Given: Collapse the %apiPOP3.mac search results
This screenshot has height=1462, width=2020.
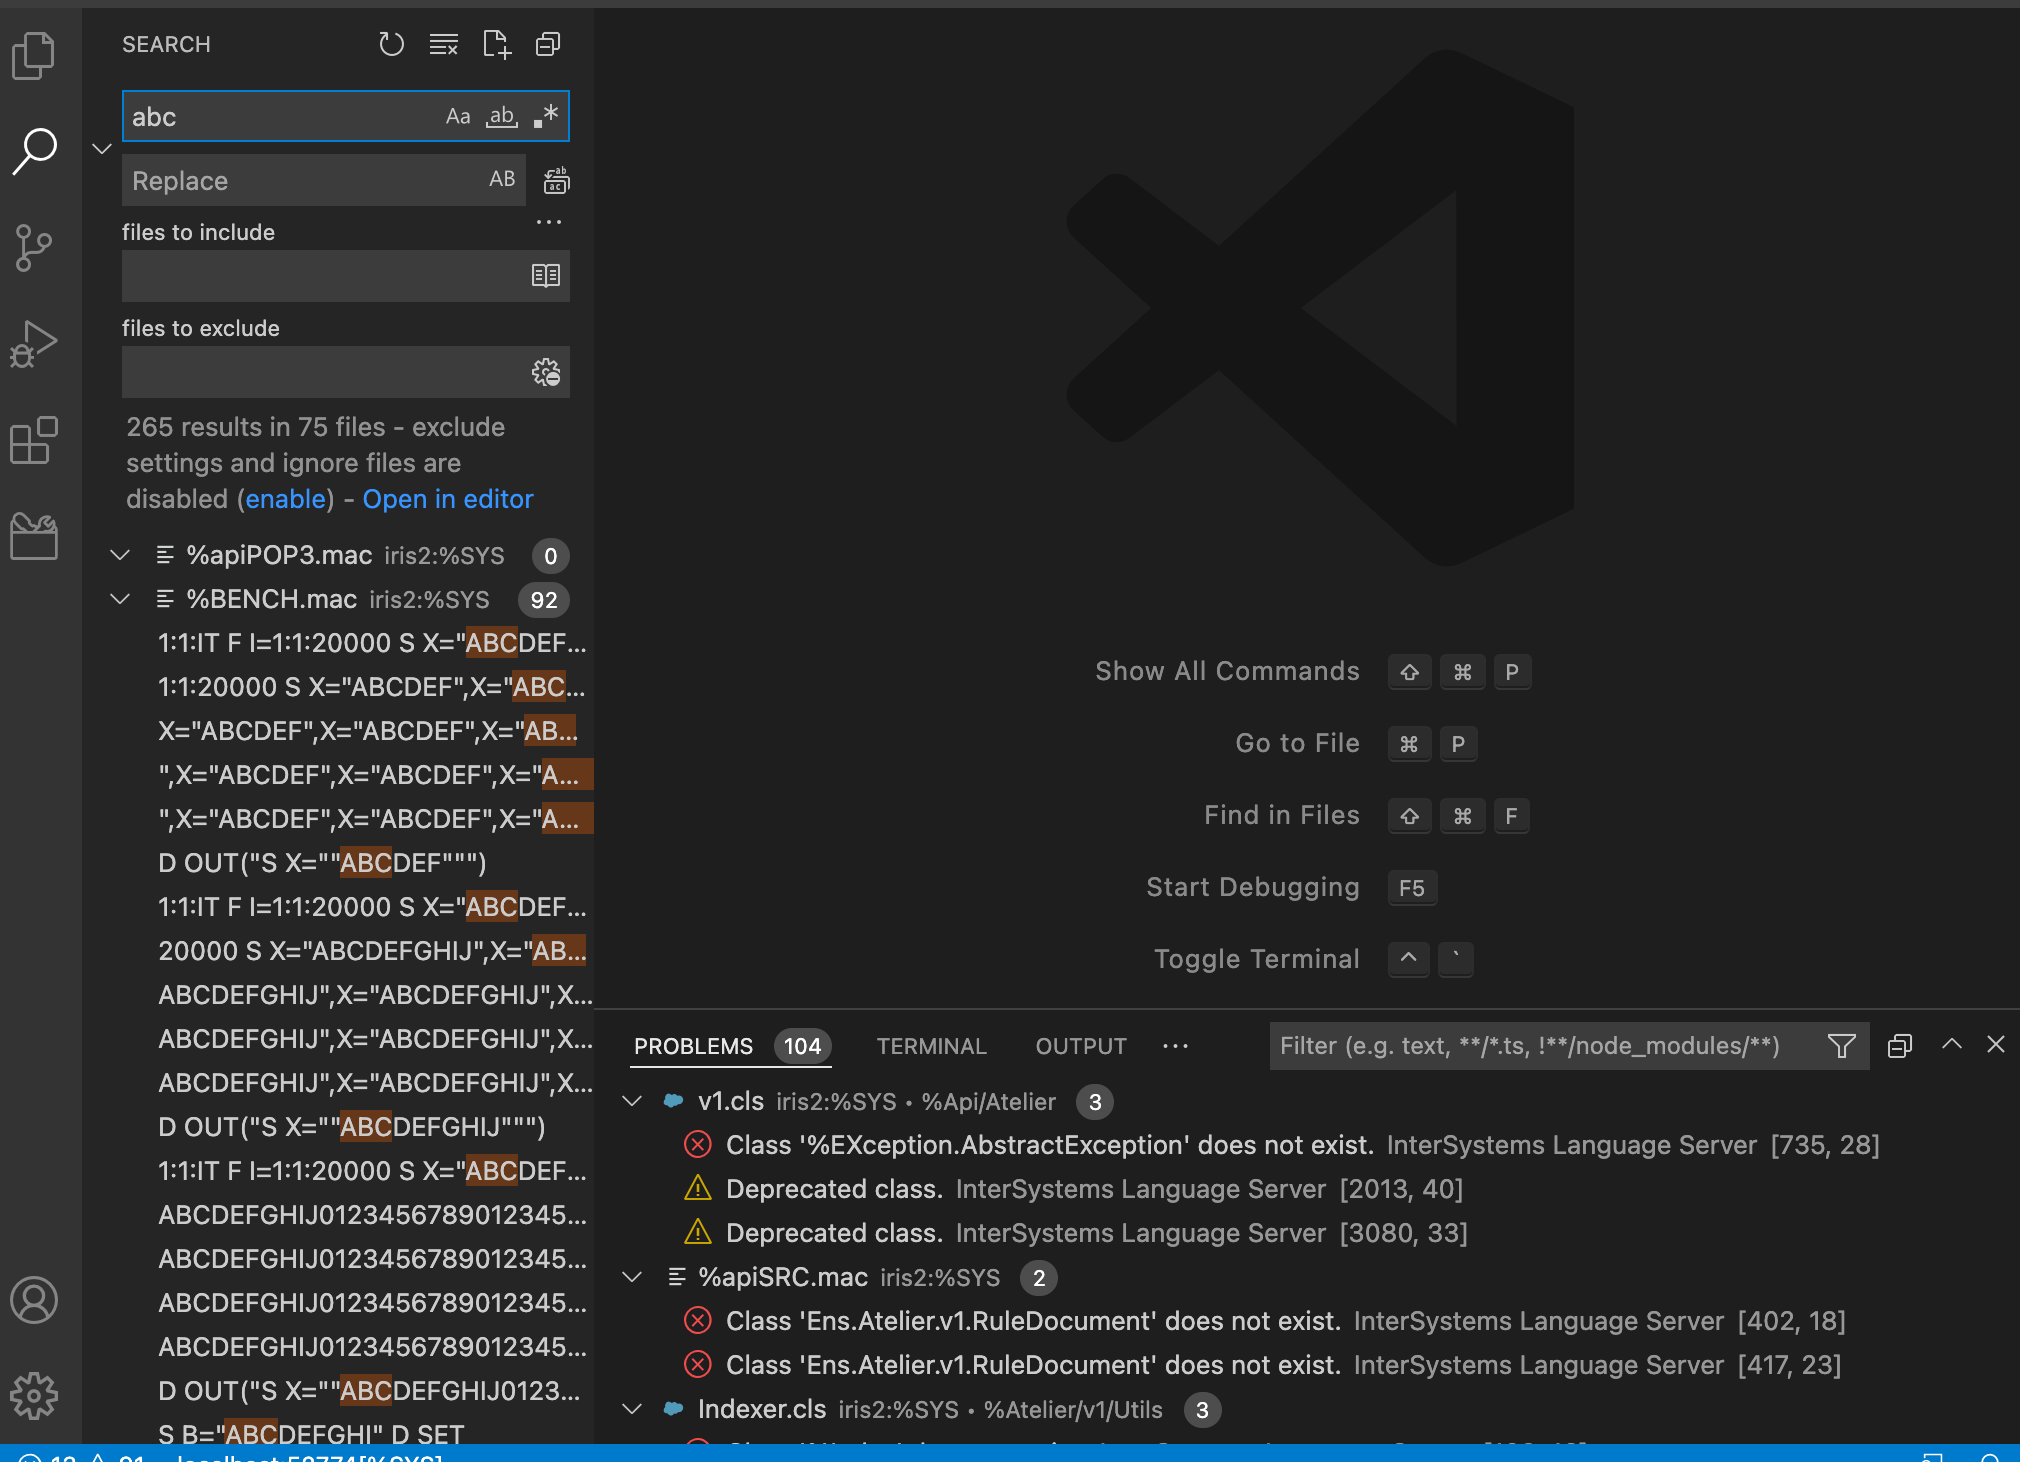Looking at the screenshot, I should (x=120, y=555).
